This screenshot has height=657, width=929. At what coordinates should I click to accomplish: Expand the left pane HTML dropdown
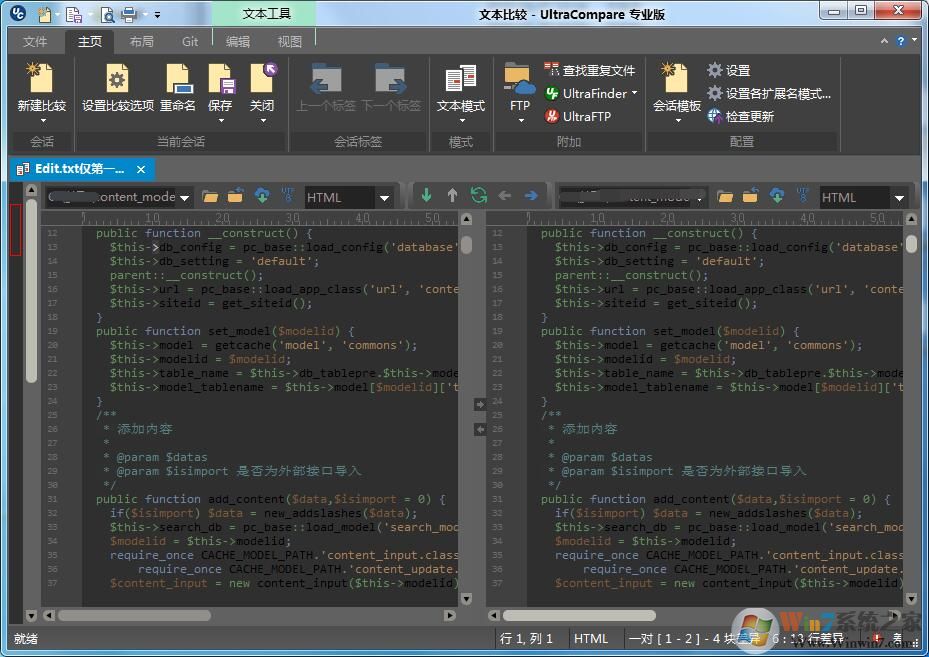click(x=384, y=198)
